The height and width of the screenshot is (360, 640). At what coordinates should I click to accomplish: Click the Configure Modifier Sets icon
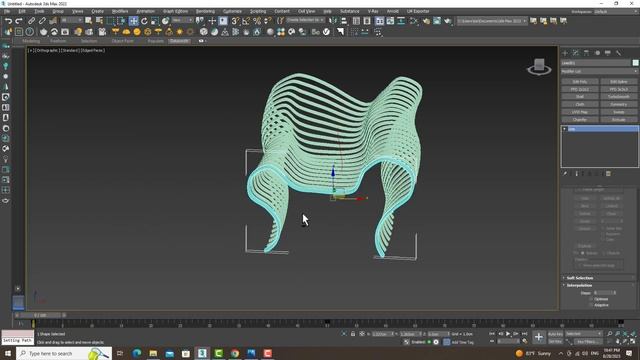[x=608, y=174]
